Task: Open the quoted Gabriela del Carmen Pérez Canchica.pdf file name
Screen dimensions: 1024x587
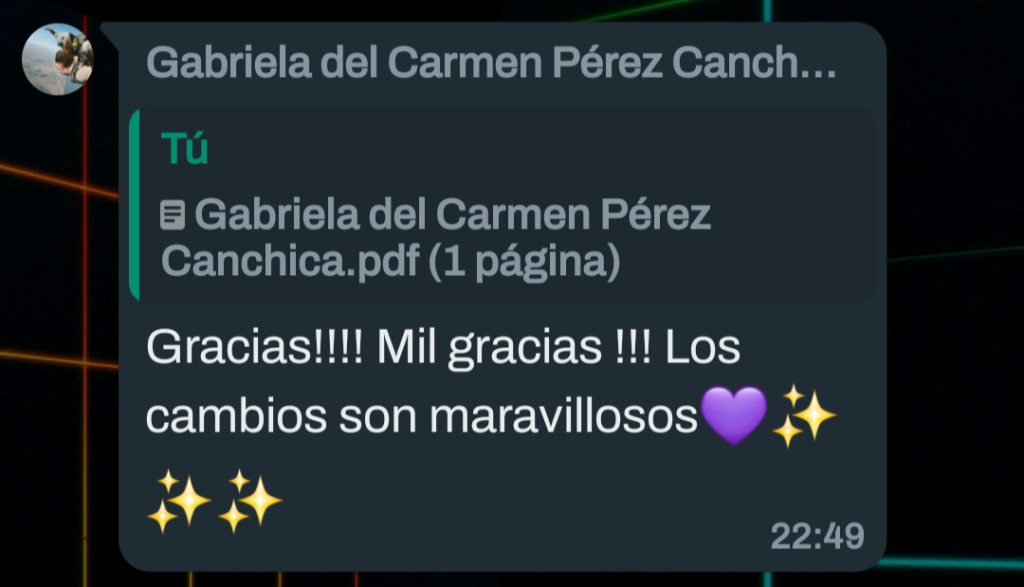Action: [x=436, y=238]
